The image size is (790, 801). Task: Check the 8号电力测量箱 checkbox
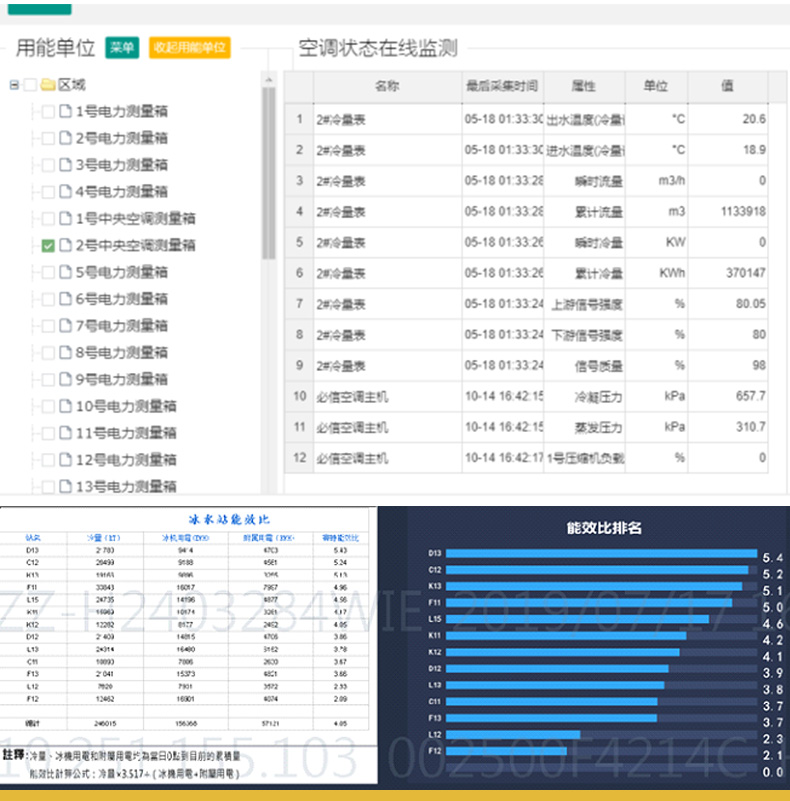click(x=48, y=352)
